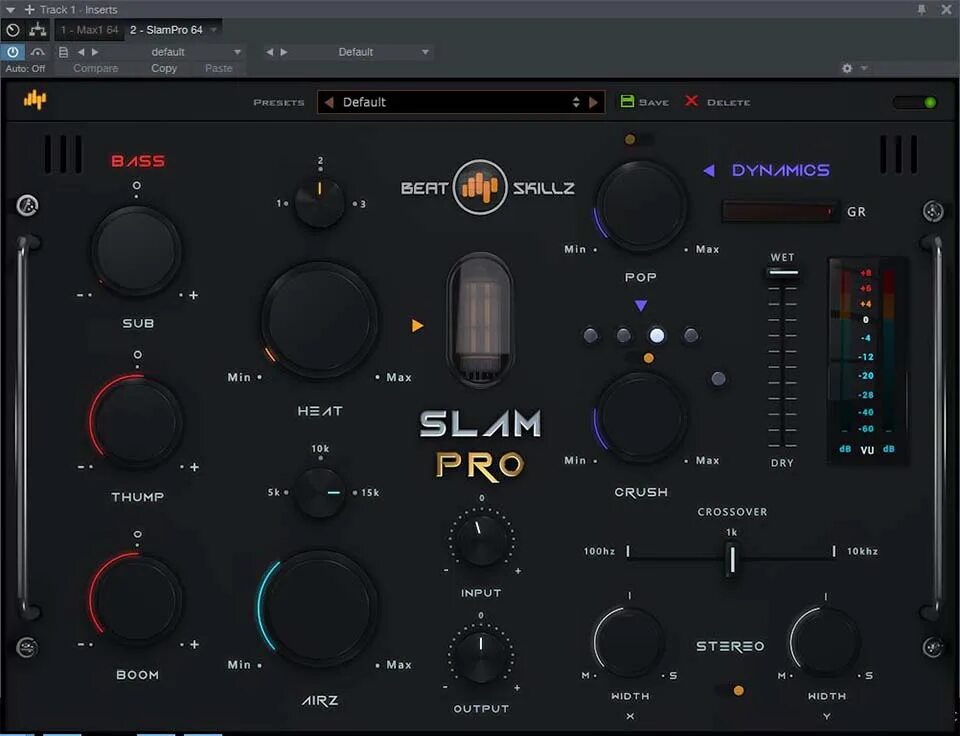Click the WIDTH X stereo knob
This screenshot has height=736, width=960.
[x=629, y=643]
